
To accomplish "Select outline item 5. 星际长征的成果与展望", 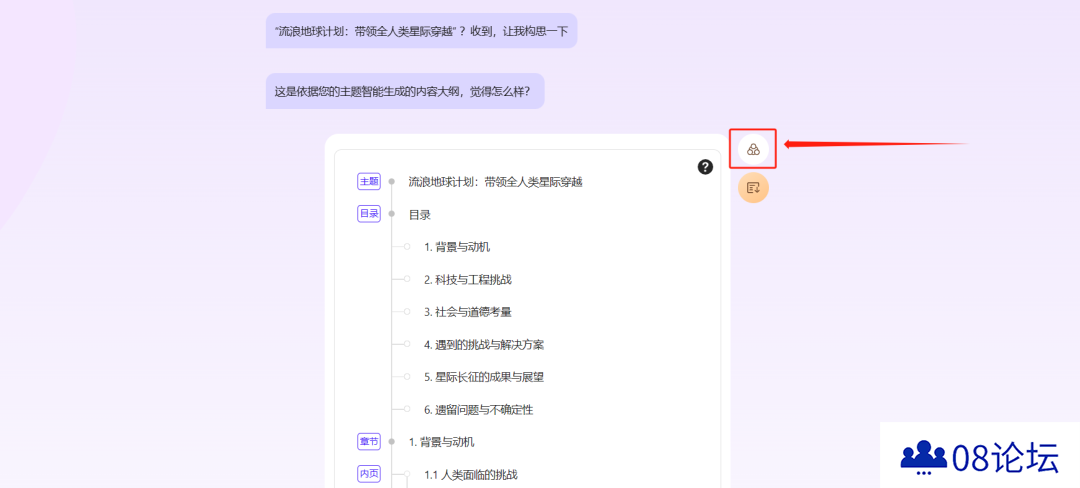I will [484, 377].
